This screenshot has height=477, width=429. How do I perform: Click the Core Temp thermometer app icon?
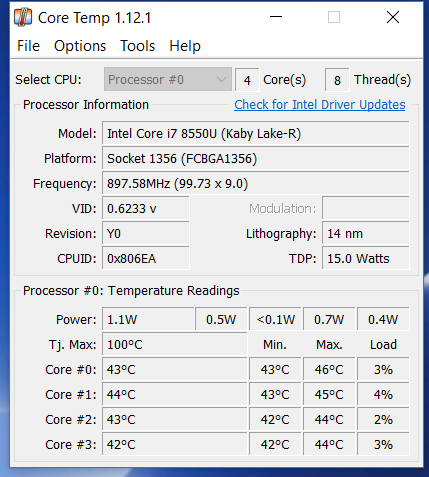[23, 17]
